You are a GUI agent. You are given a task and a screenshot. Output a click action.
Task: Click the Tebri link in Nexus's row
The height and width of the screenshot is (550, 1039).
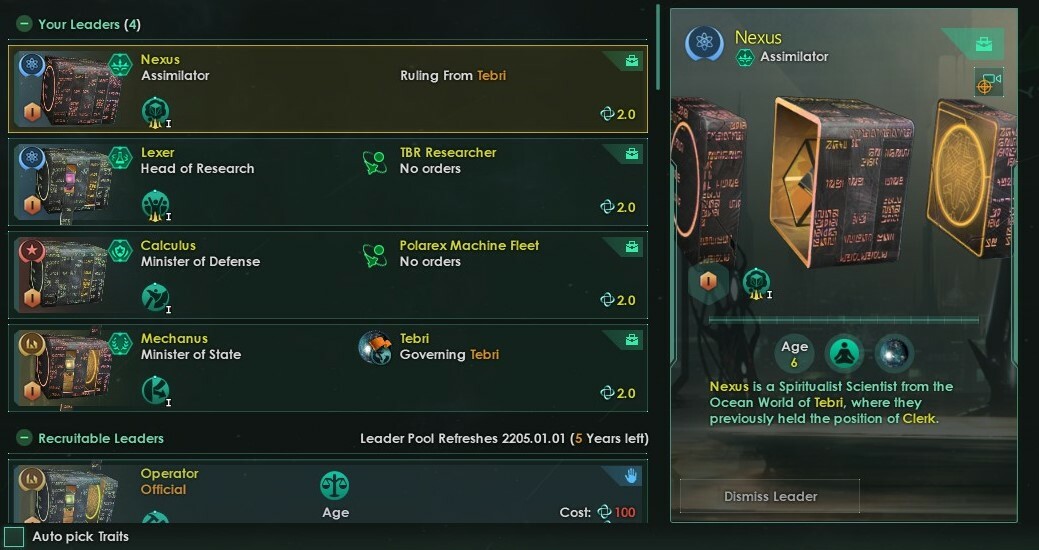tap(491, 75)
